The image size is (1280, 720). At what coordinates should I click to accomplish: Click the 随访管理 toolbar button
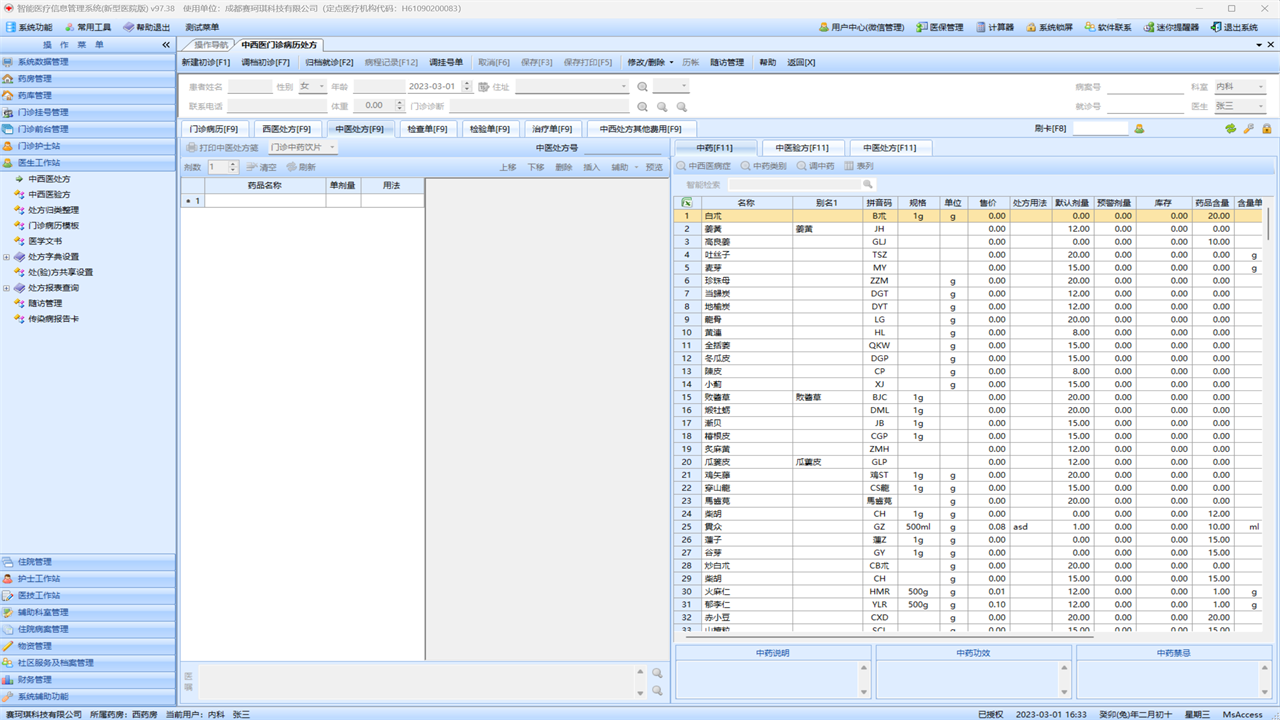pos(727,62)
